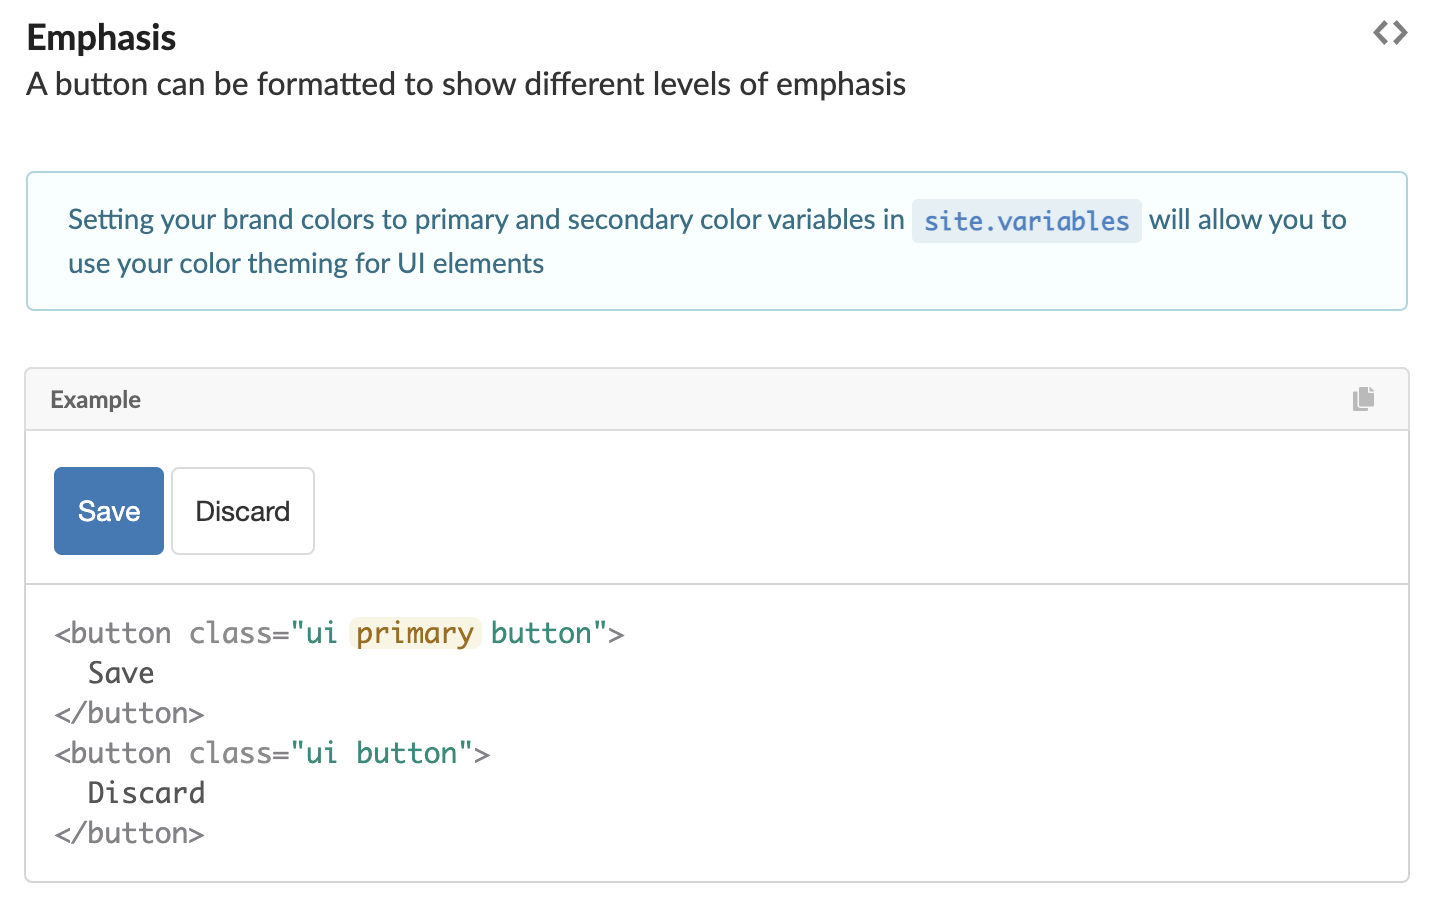The image size is (1440, 914).
Task: Click 'will allow you to' in info message
Action: (1247, 220)
